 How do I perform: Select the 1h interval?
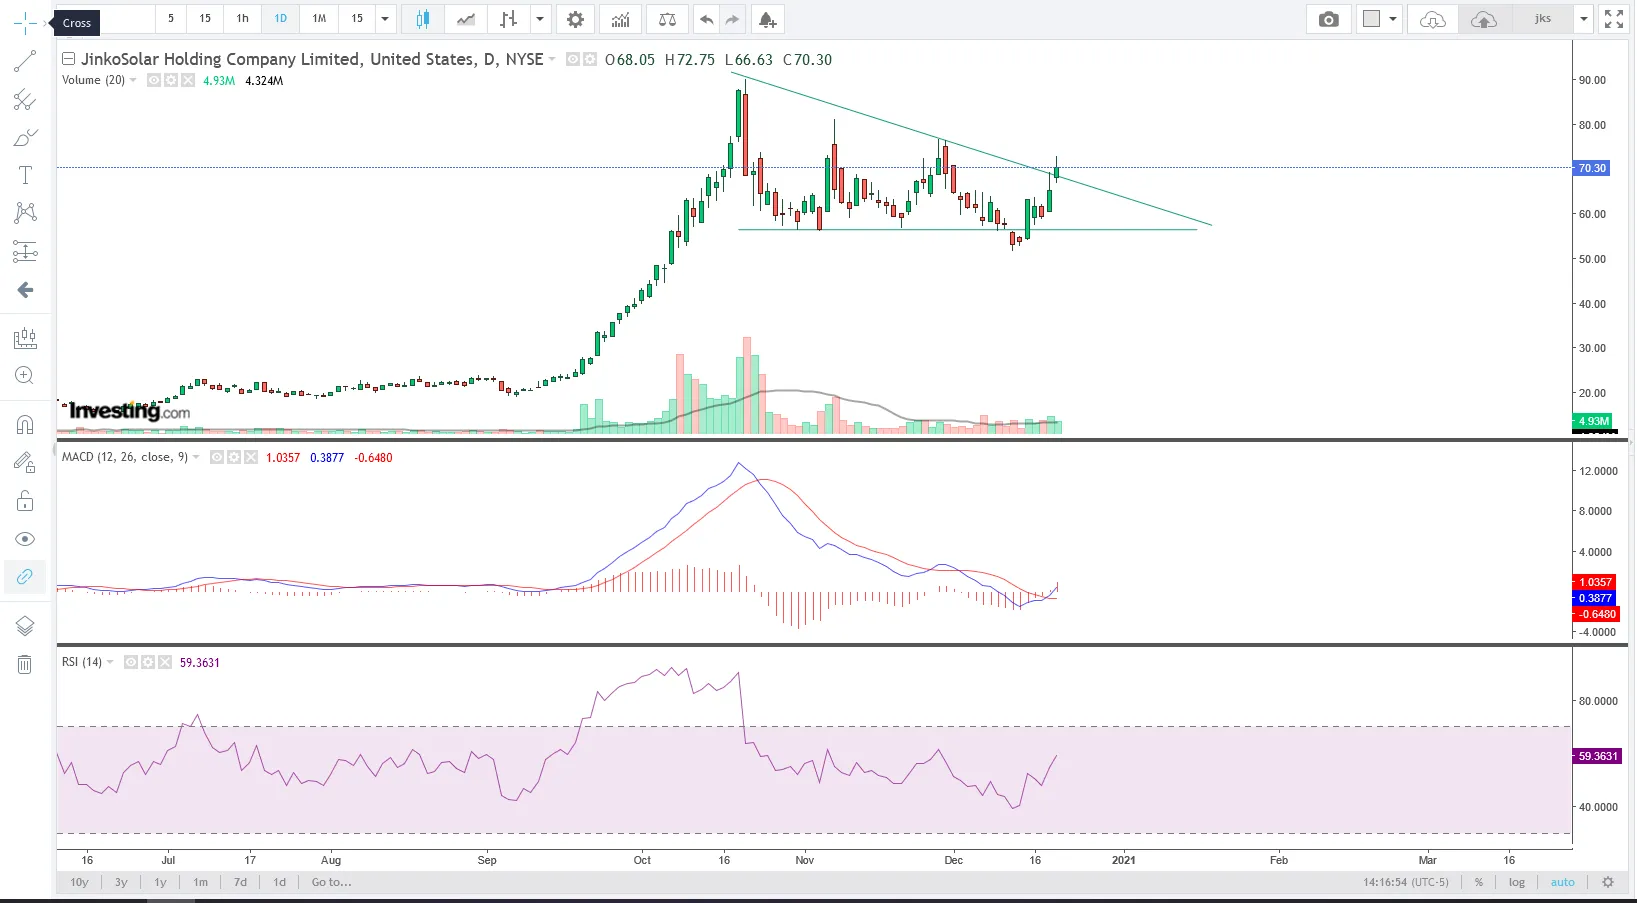click(x=243, y=19)
